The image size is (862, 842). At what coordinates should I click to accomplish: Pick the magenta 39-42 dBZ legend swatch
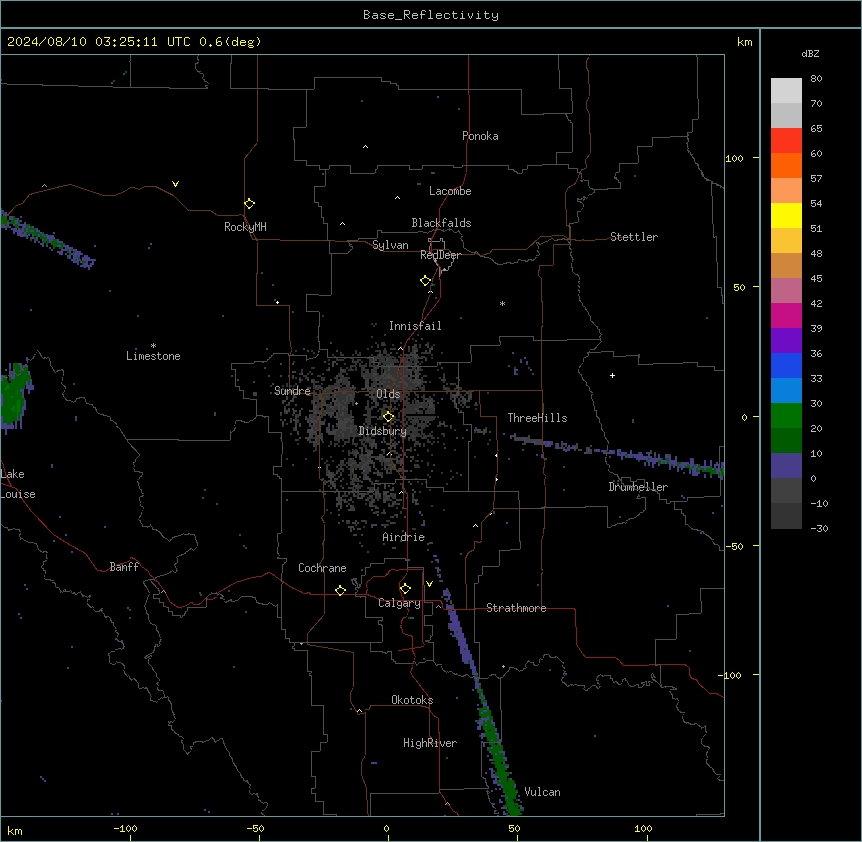tap(786, 315)
